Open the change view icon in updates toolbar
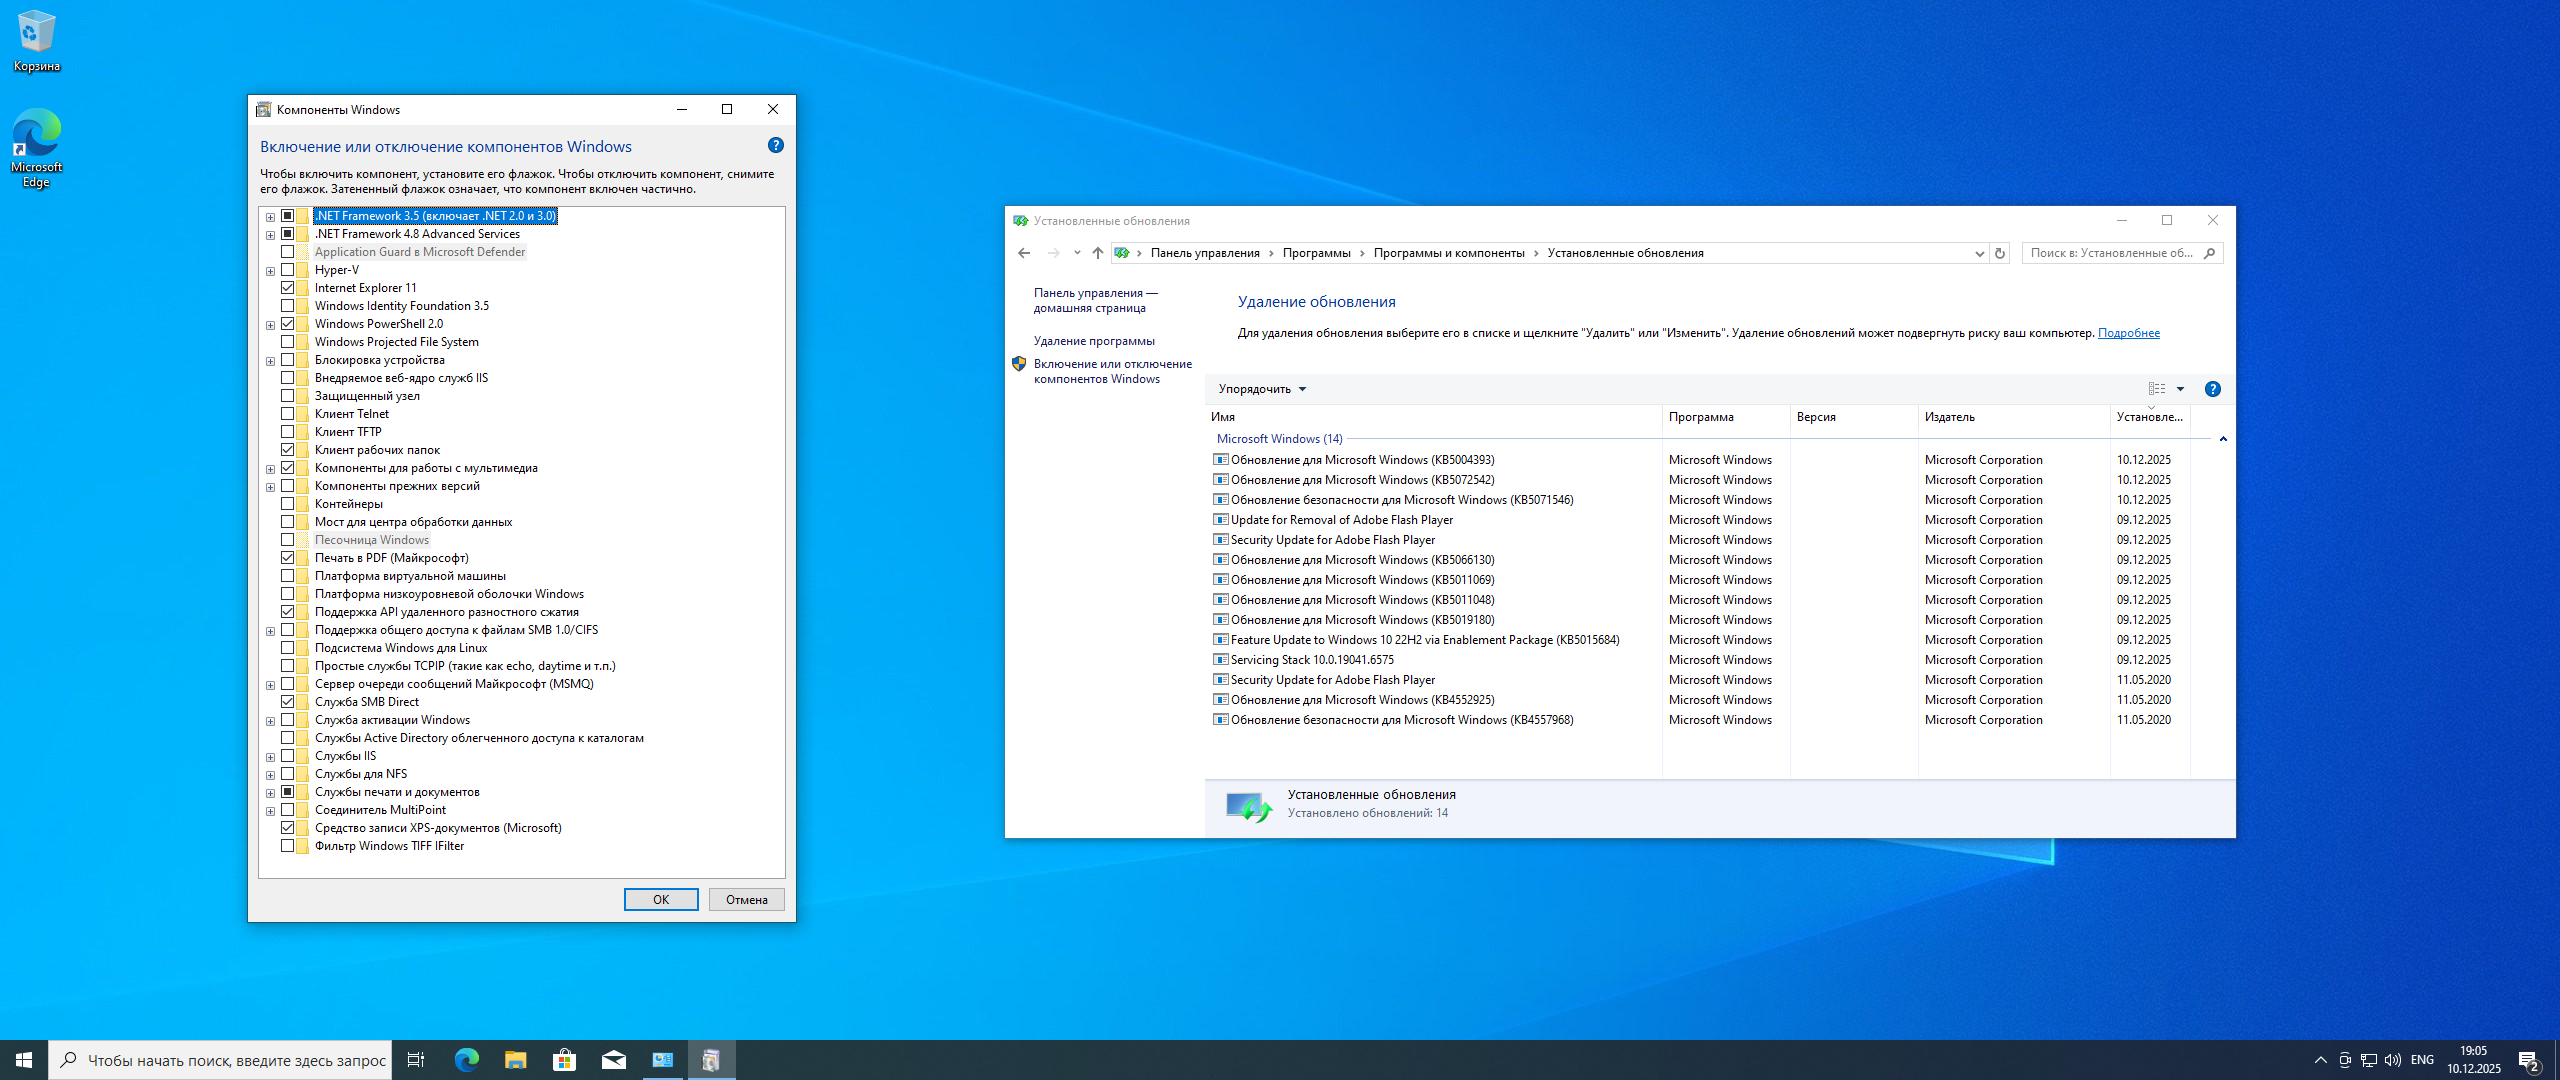The height and width of the screenshot is (1080, 2560). [2157, 389]
